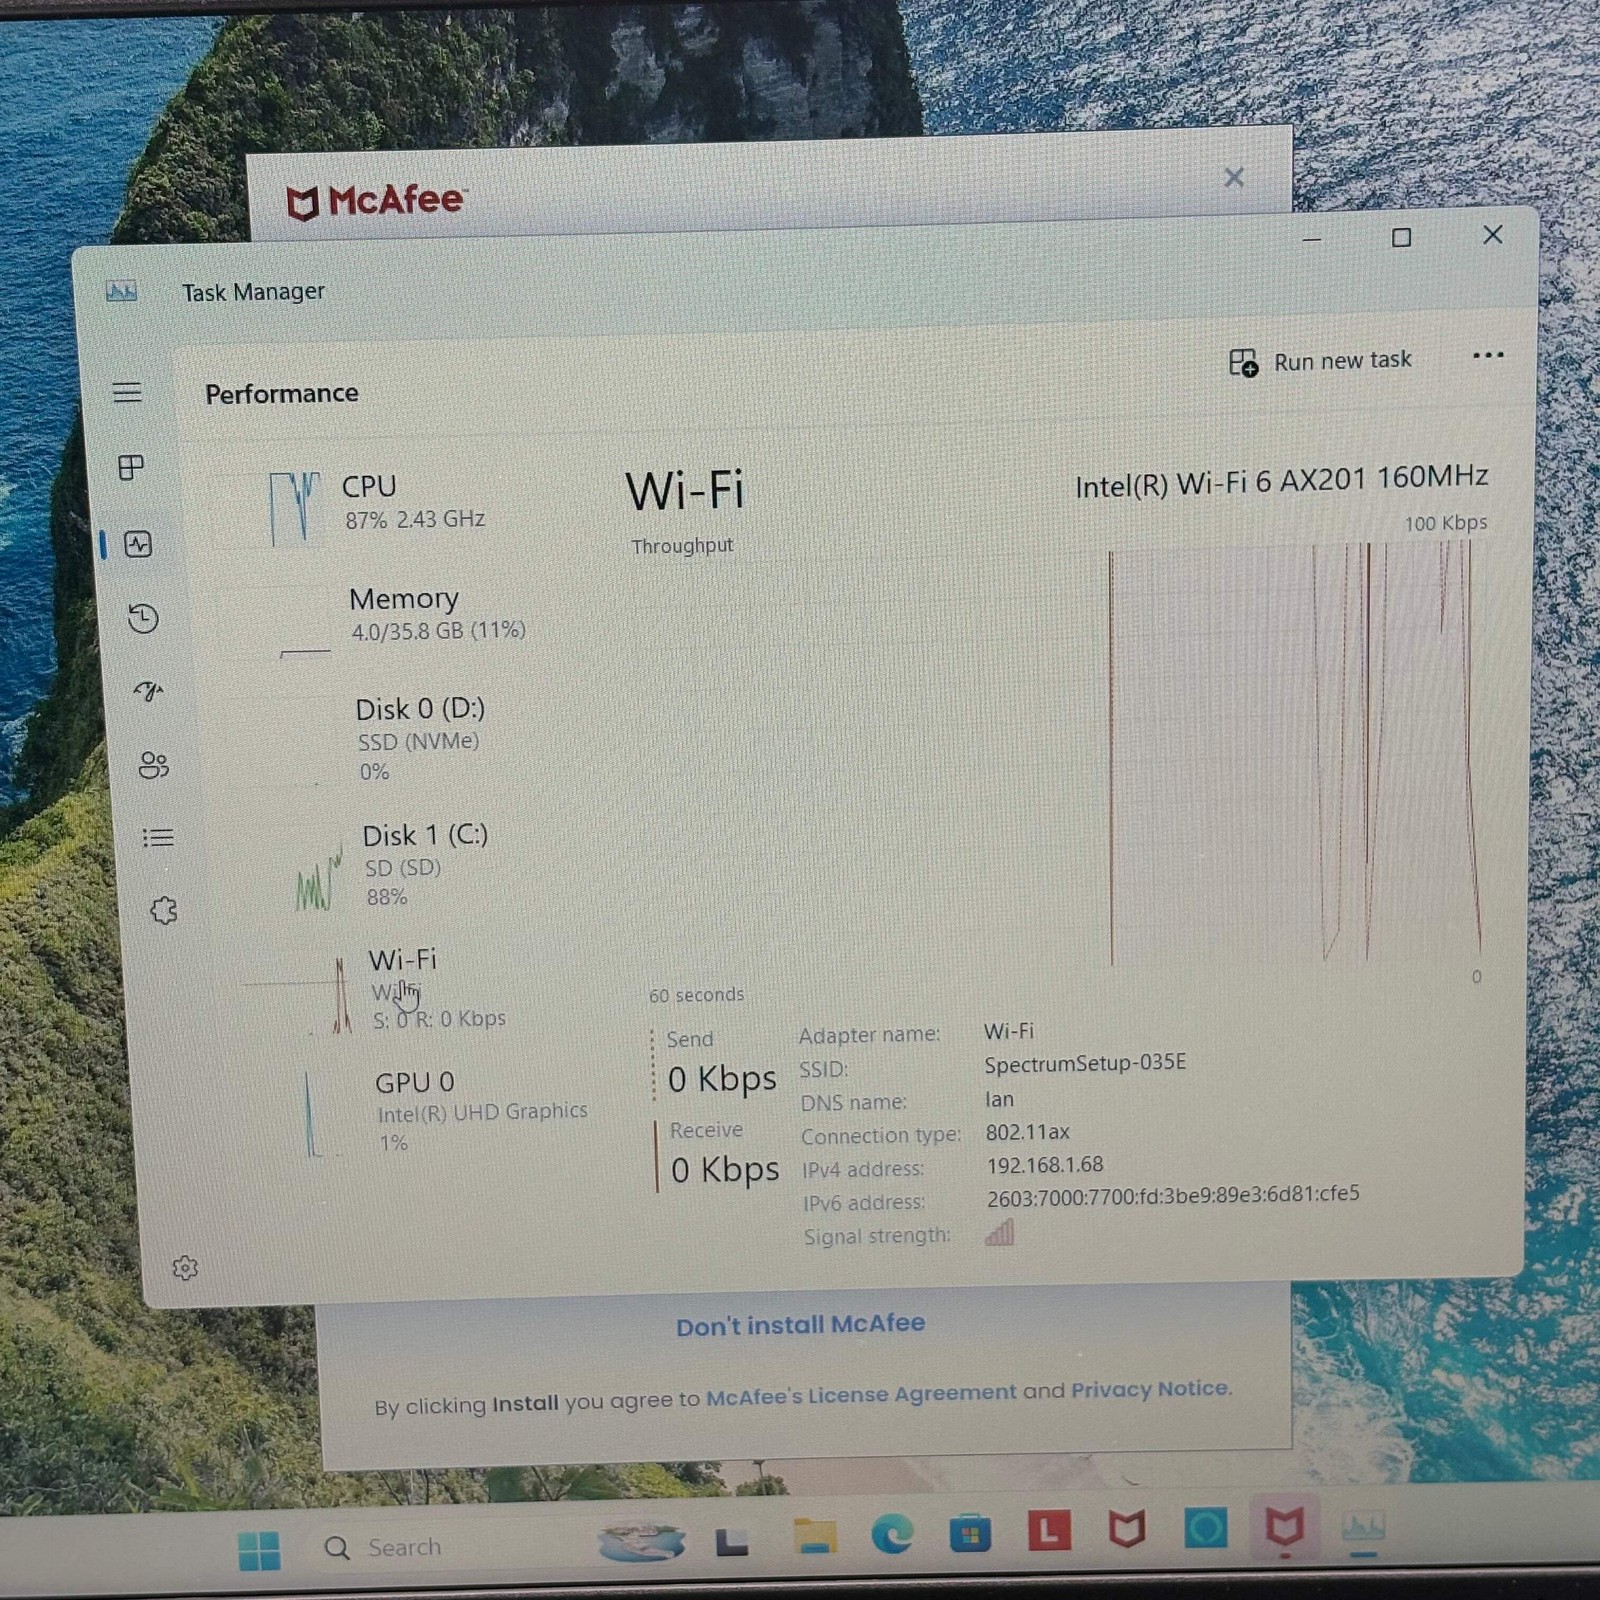This screenshot has width=1600, height=1600.
Task: Click Don't install McAfee link
Action: point(800,1325)
